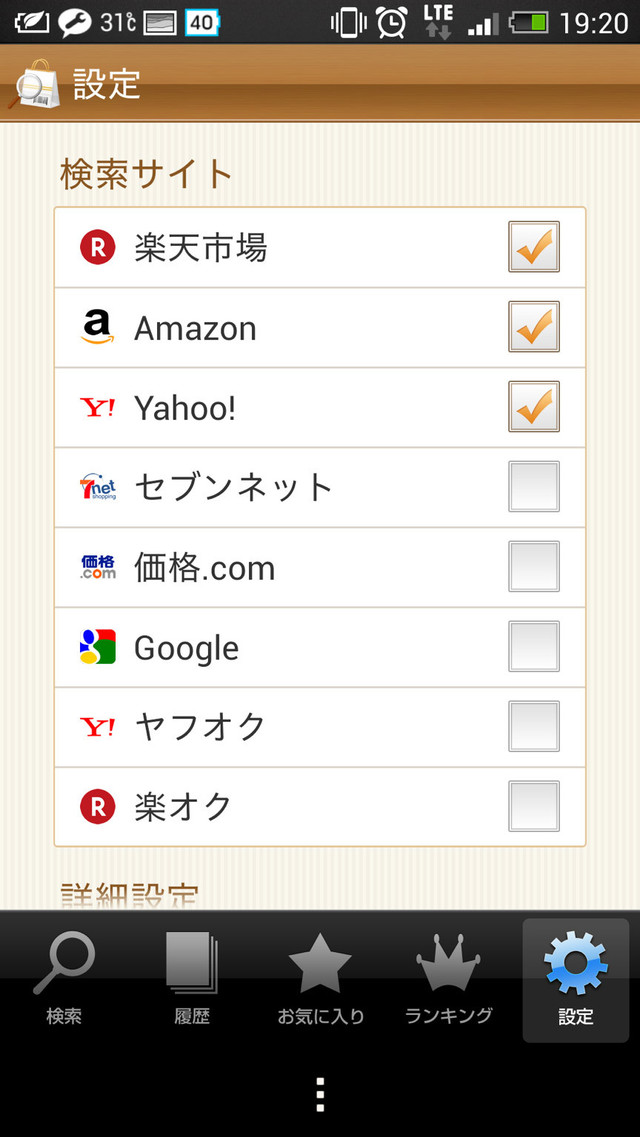640x1137 pixels.
Task: Tap the Amazon logo icon
Action: pyautogui.click(x=98, y=327)
